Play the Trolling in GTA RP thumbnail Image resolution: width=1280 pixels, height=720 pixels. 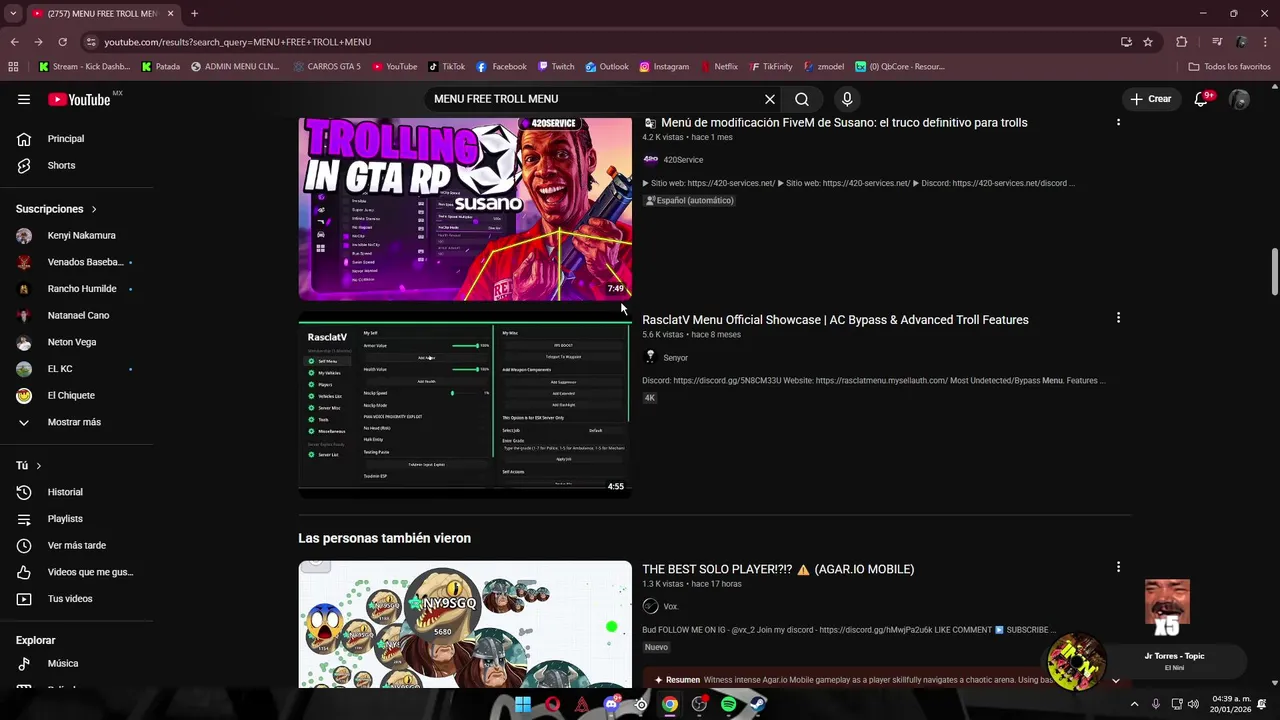(x=465, y=208)
